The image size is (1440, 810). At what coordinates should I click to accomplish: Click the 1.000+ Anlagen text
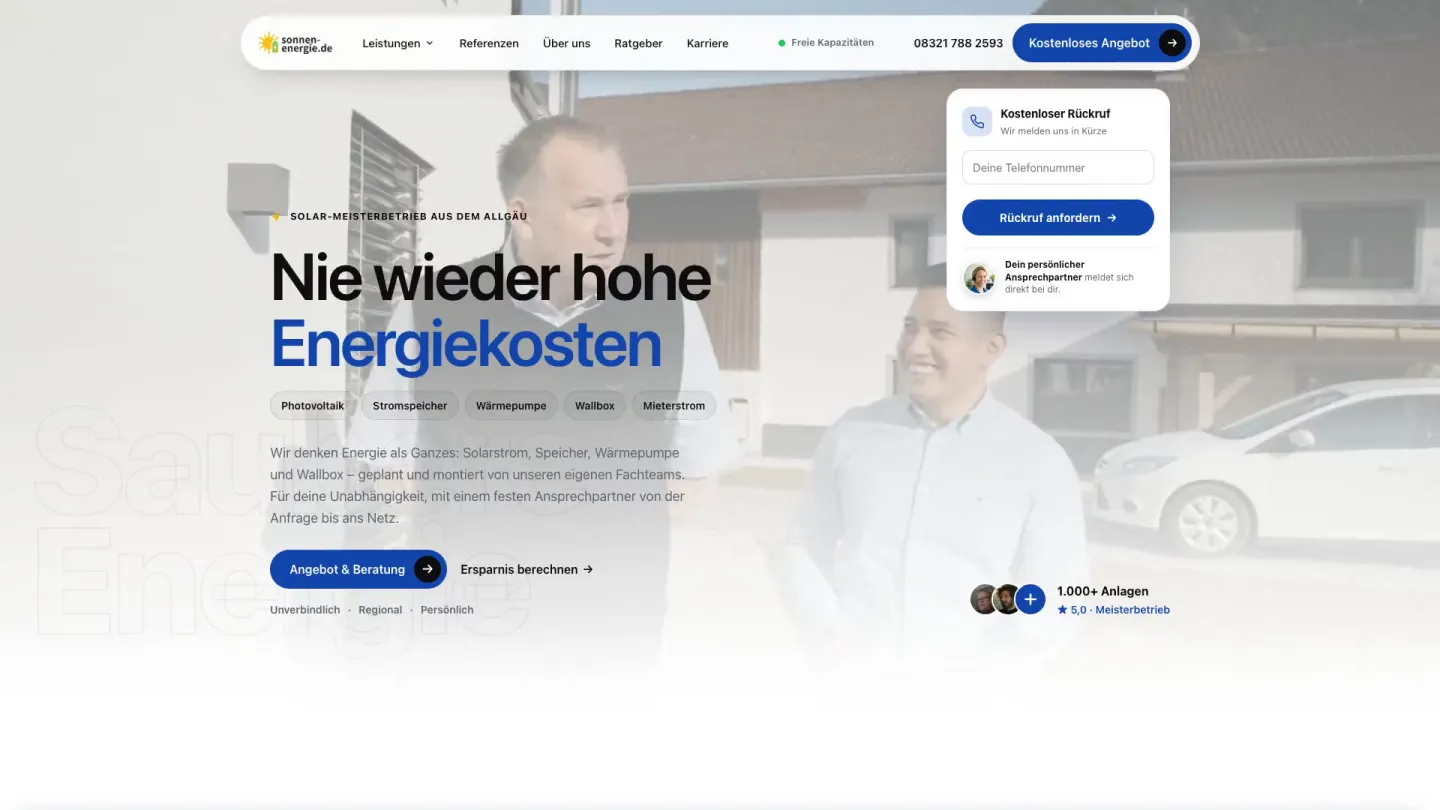click(x=1103, y=591)
